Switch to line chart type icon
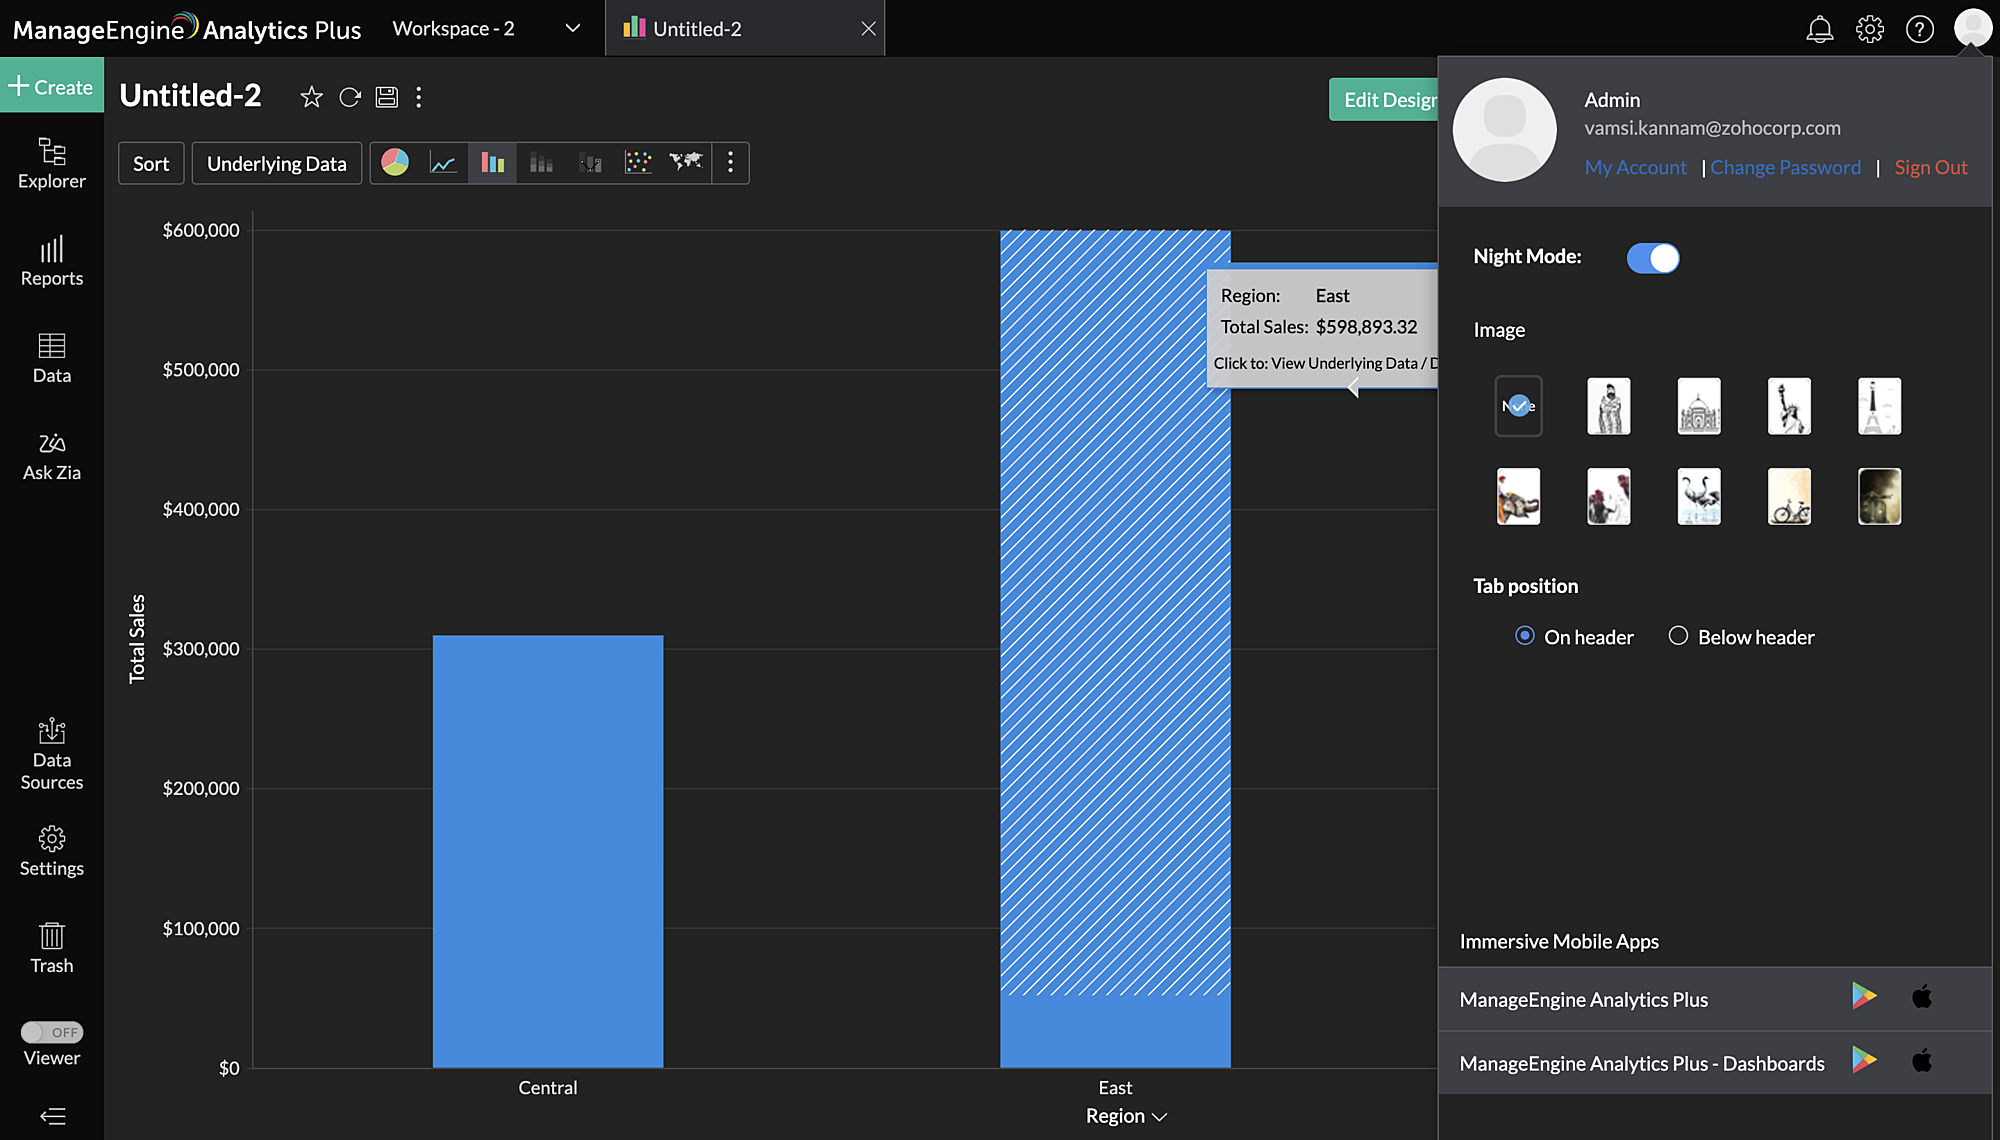This screenshot has height=1140, width=2000. (x=443, y=163)
